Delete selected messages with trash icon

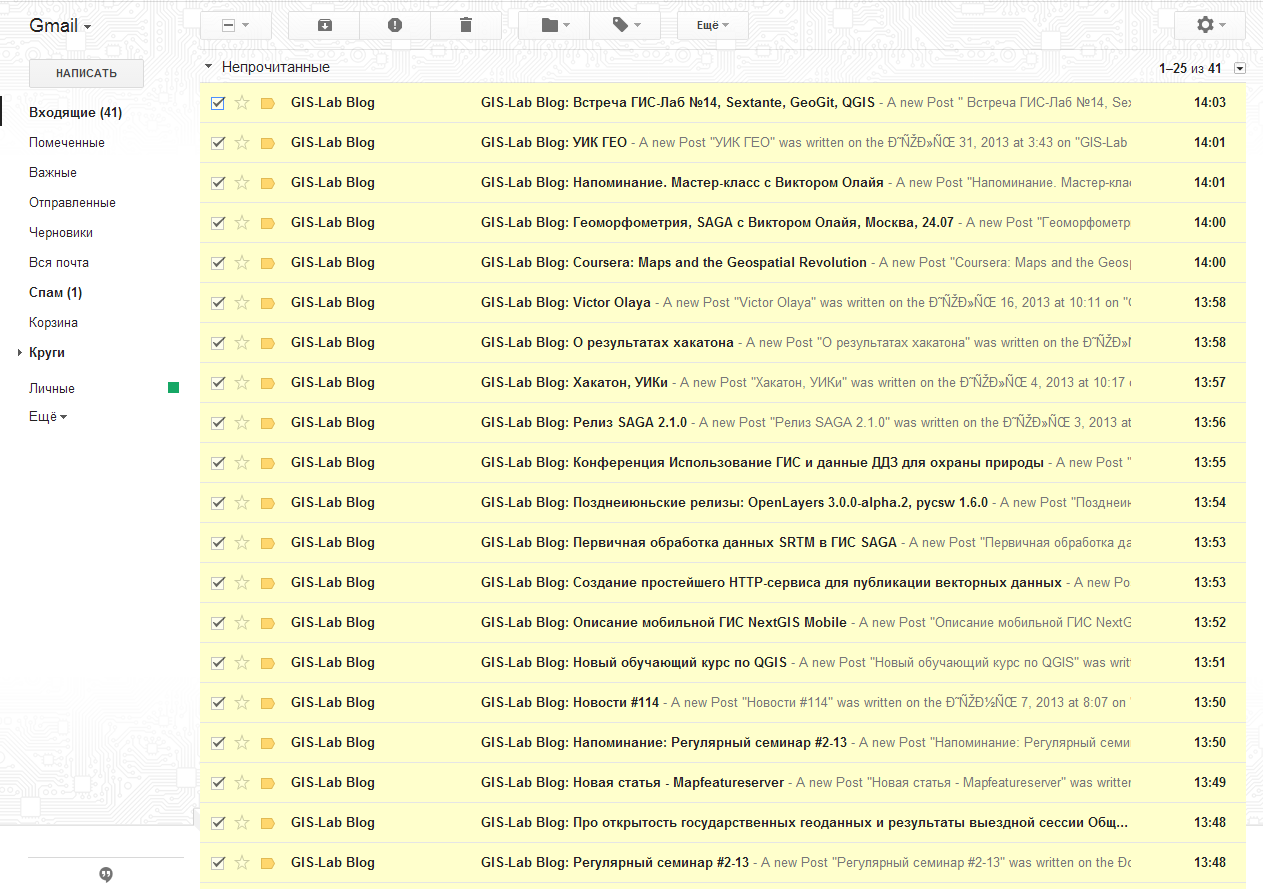tap(466, 25)
